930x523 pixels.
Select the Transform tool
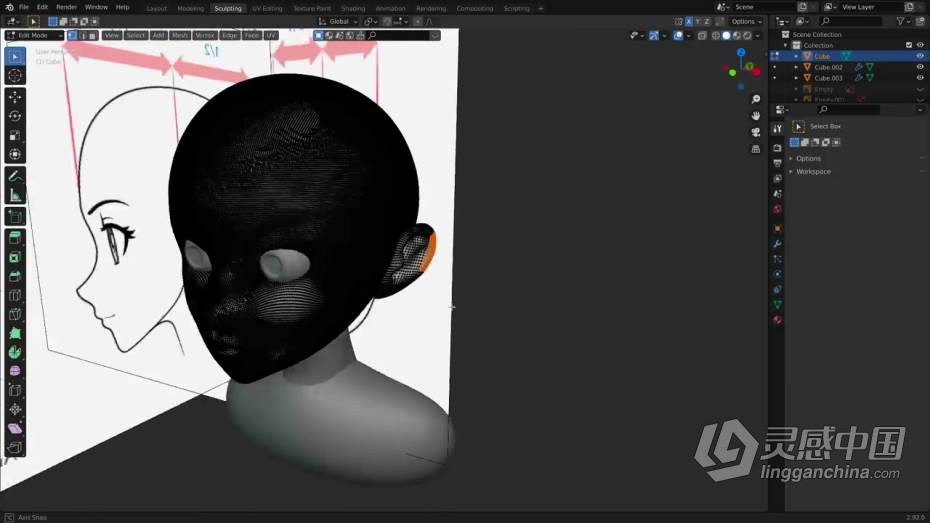15,154
